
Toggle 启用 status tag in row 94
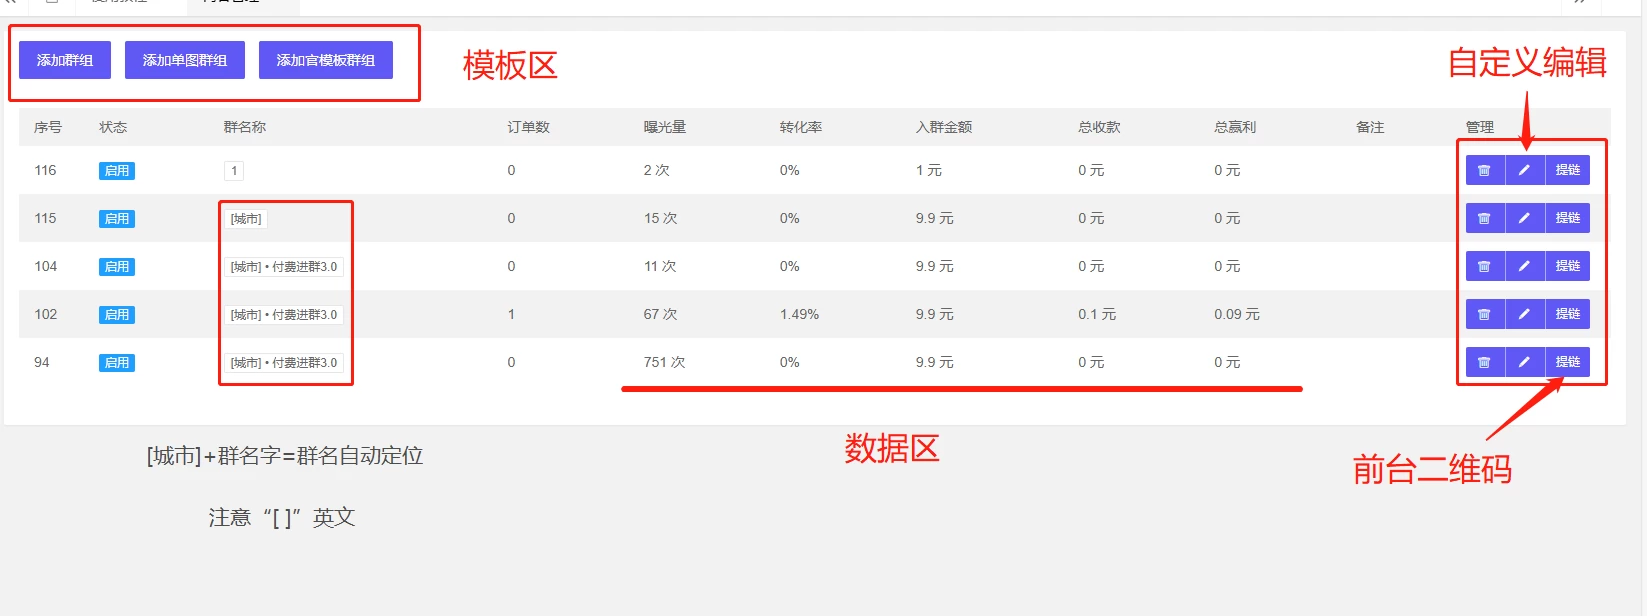pyautogui.click(x=117, y=363)
